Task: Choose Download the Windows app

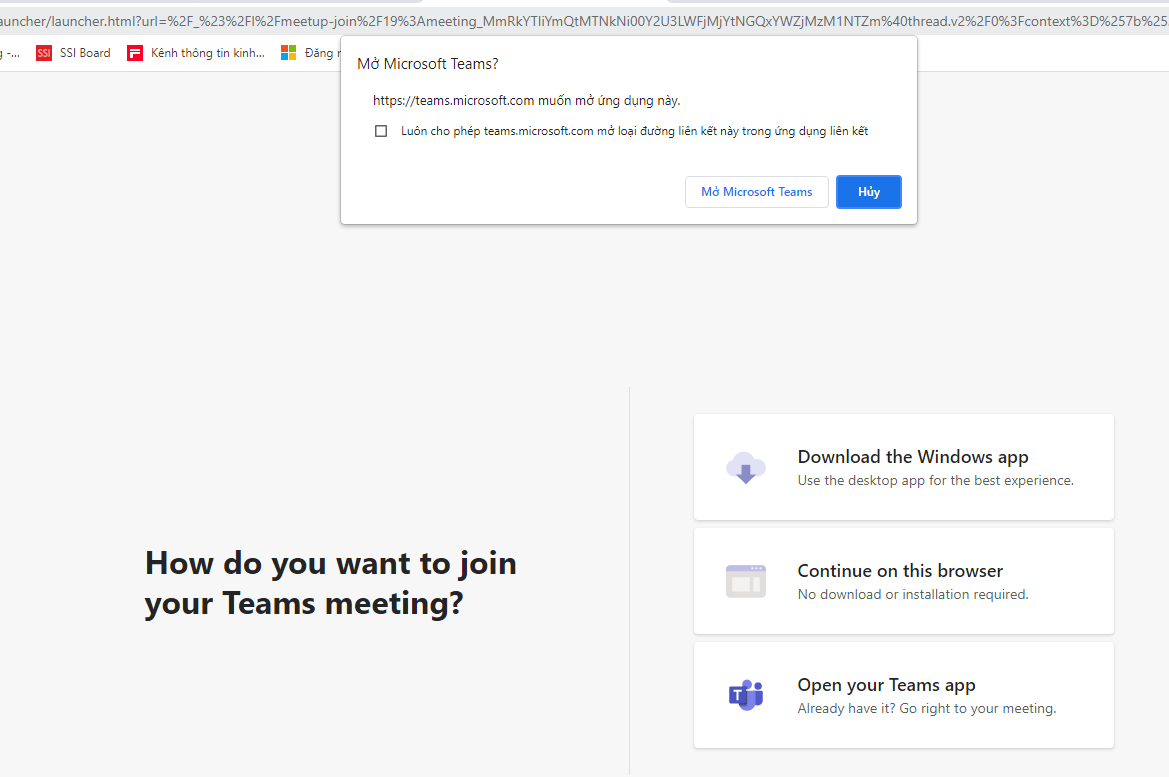Action: (x=912, y=457)
